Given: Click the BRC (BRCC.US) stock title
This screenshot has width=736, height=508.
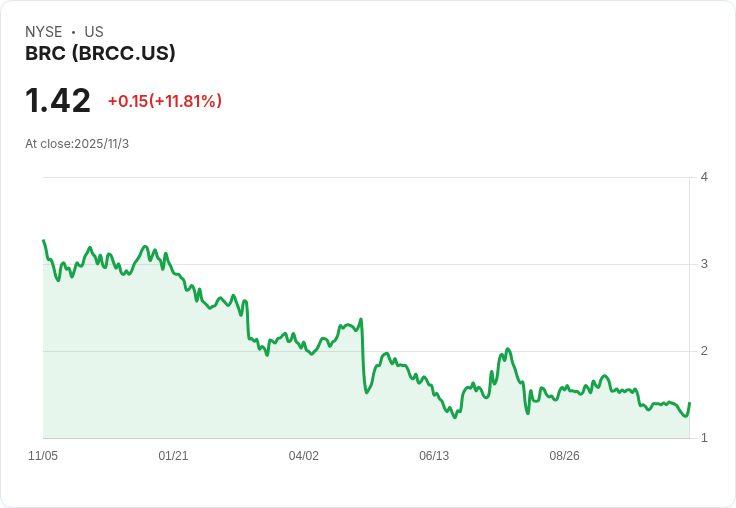Looking at the screenshot, I should [100, 54].
